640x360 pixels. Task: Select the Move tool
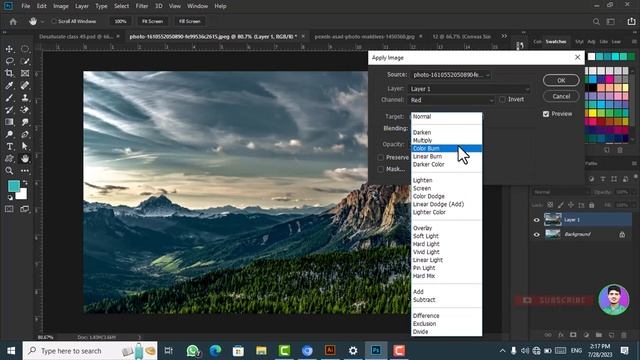click(x=9, y=49)
